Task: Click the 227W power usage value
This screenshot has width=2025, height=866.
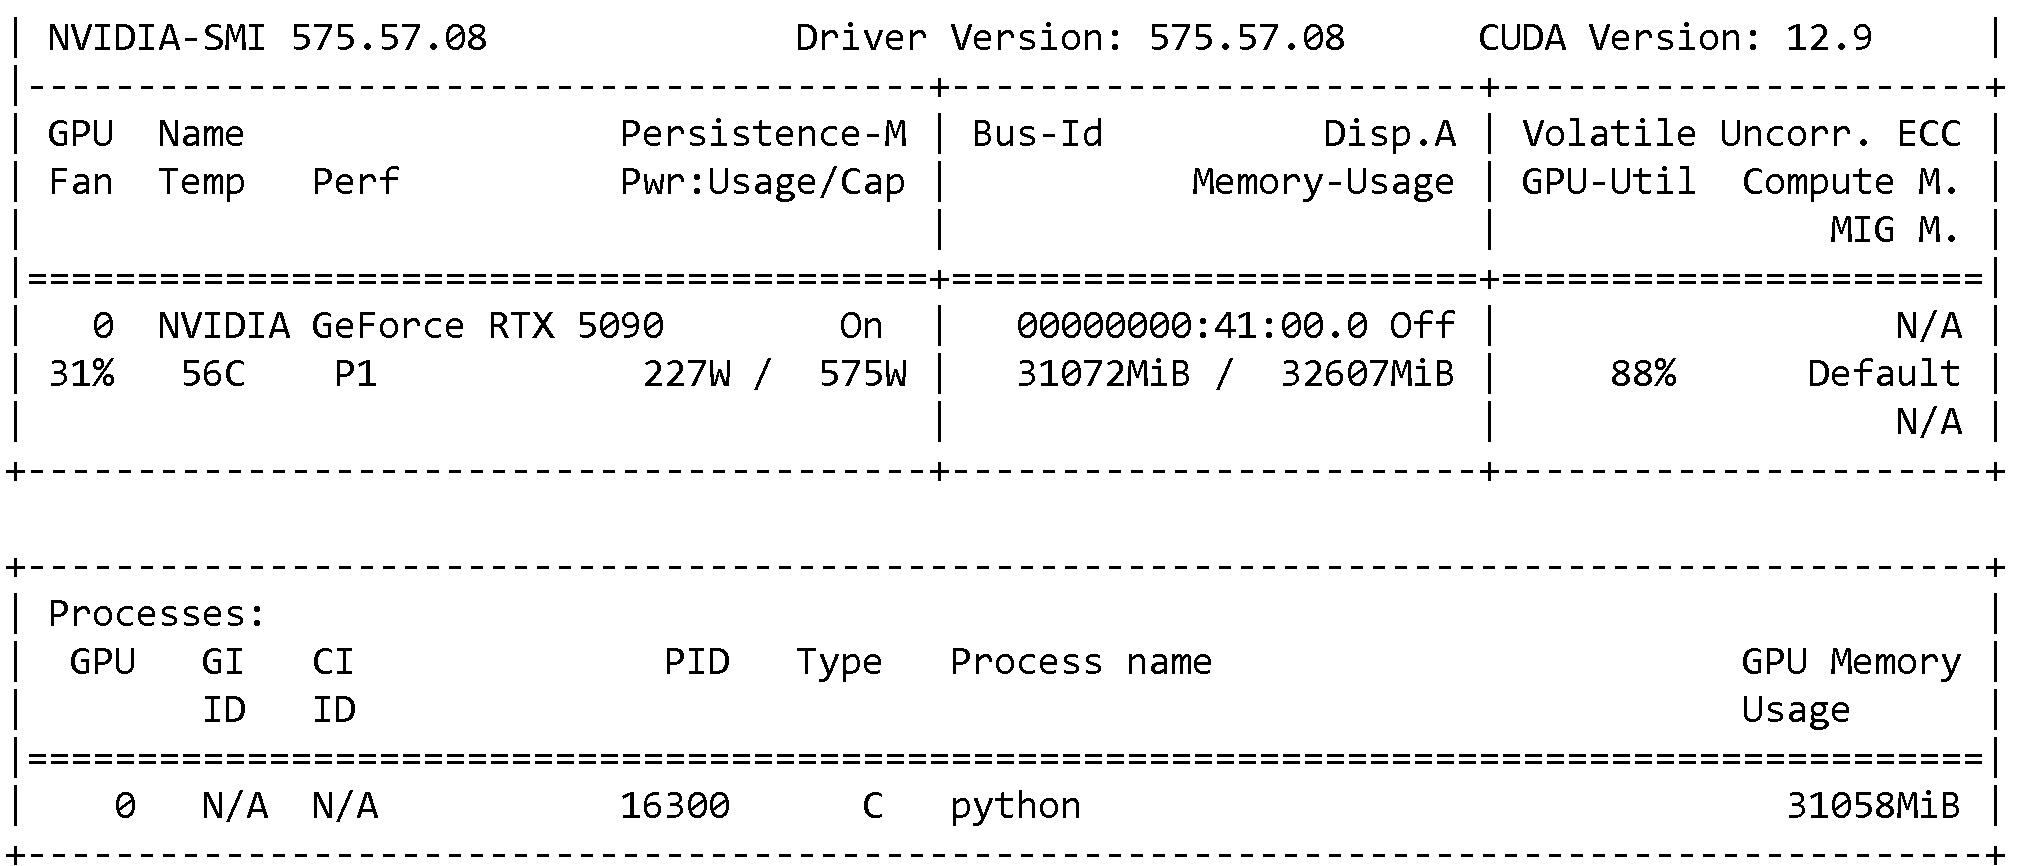Action: pos(686,374)
